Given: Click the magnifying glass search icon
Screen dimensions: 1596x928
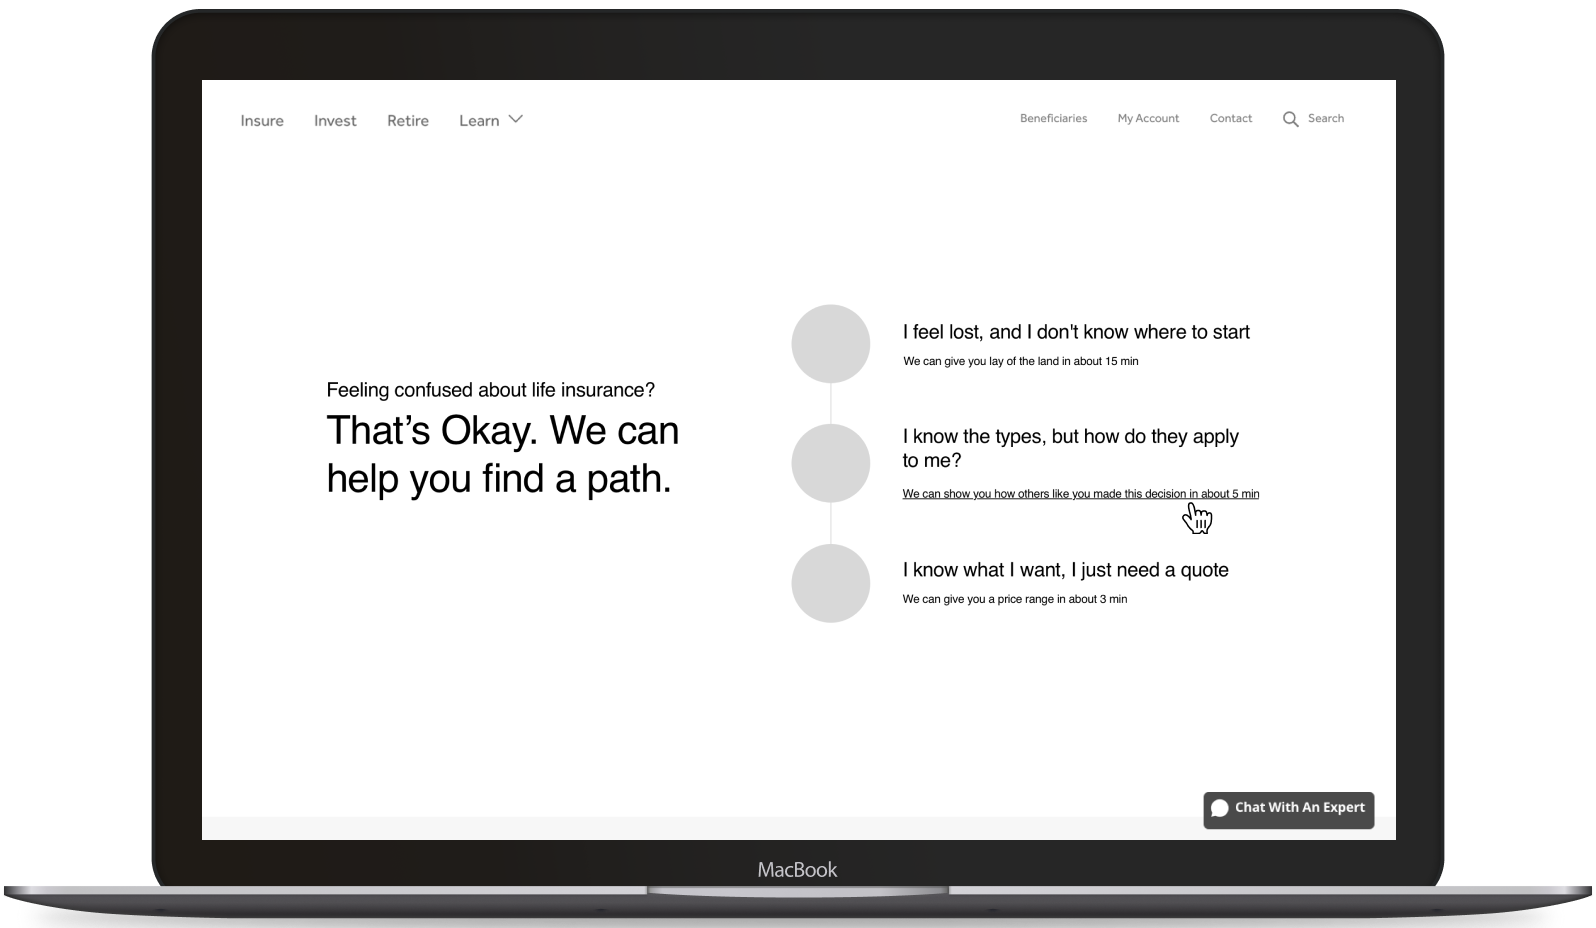Looking at the screenshot, I should [x=1290, y=119].
